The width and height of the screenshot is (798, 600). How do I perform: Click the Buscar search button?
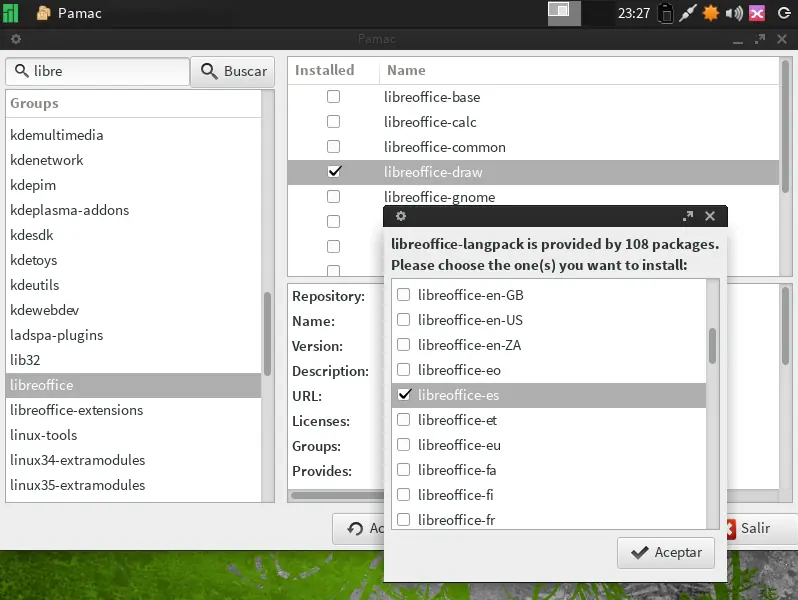tap(233, 71)
